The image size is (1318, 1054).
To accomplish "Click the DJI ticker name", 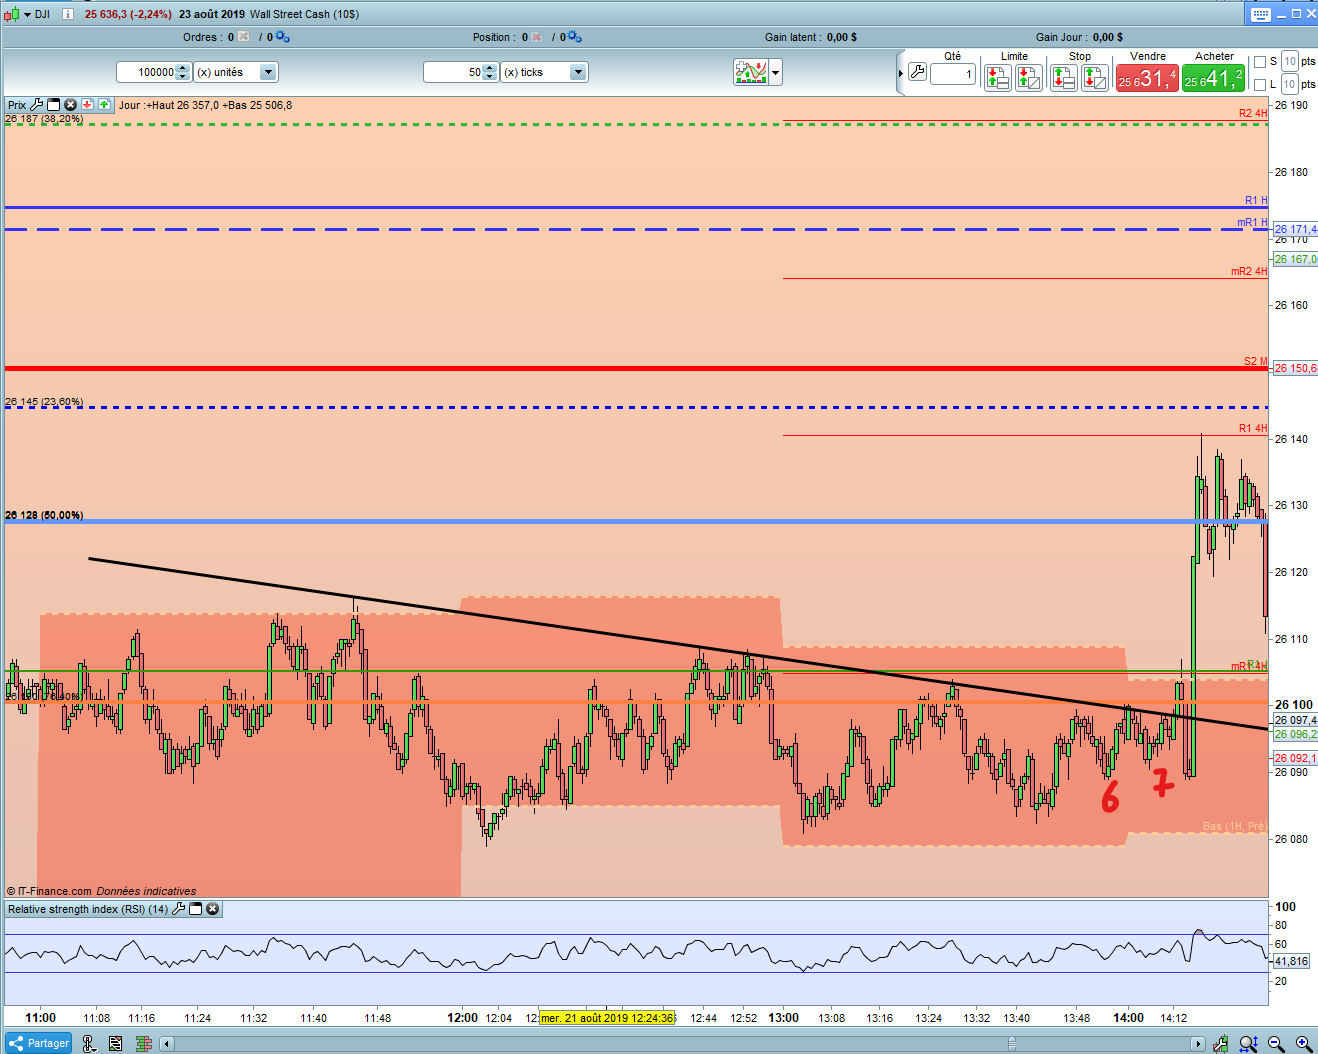I will 43,14.
